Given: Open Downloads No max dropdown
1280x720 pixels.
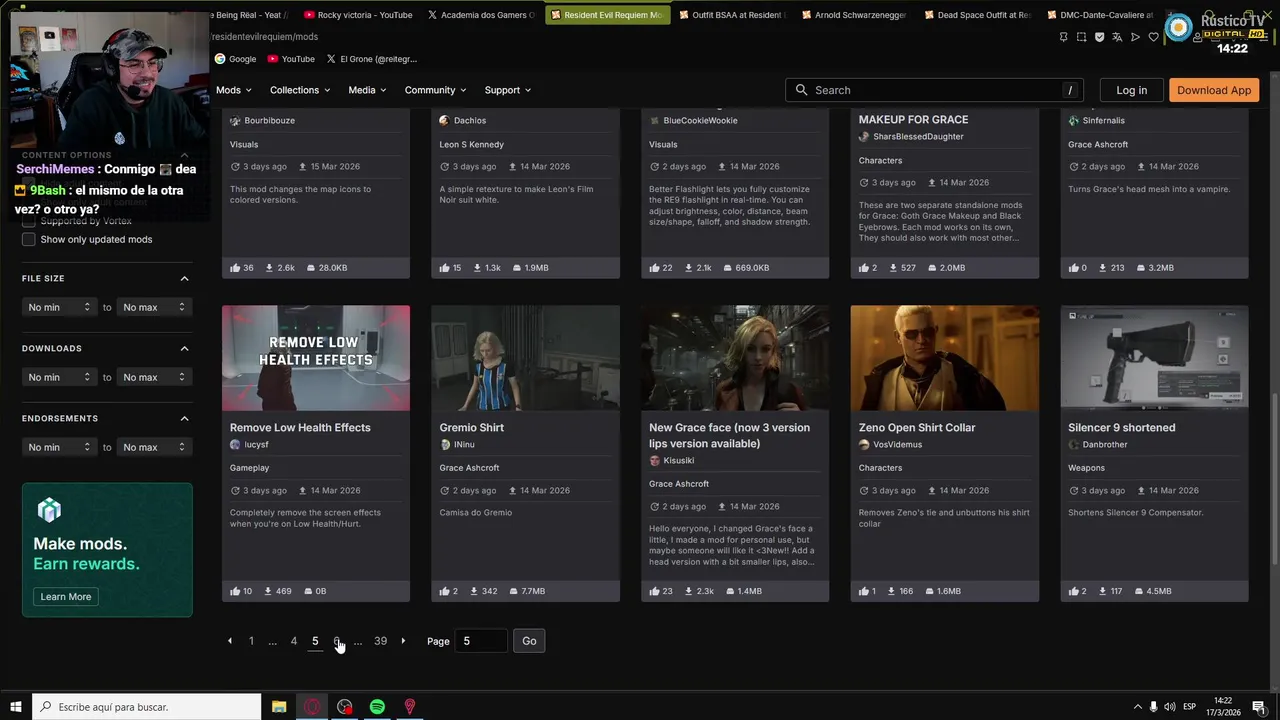Looking at the screenshot, I should point(154,377).
